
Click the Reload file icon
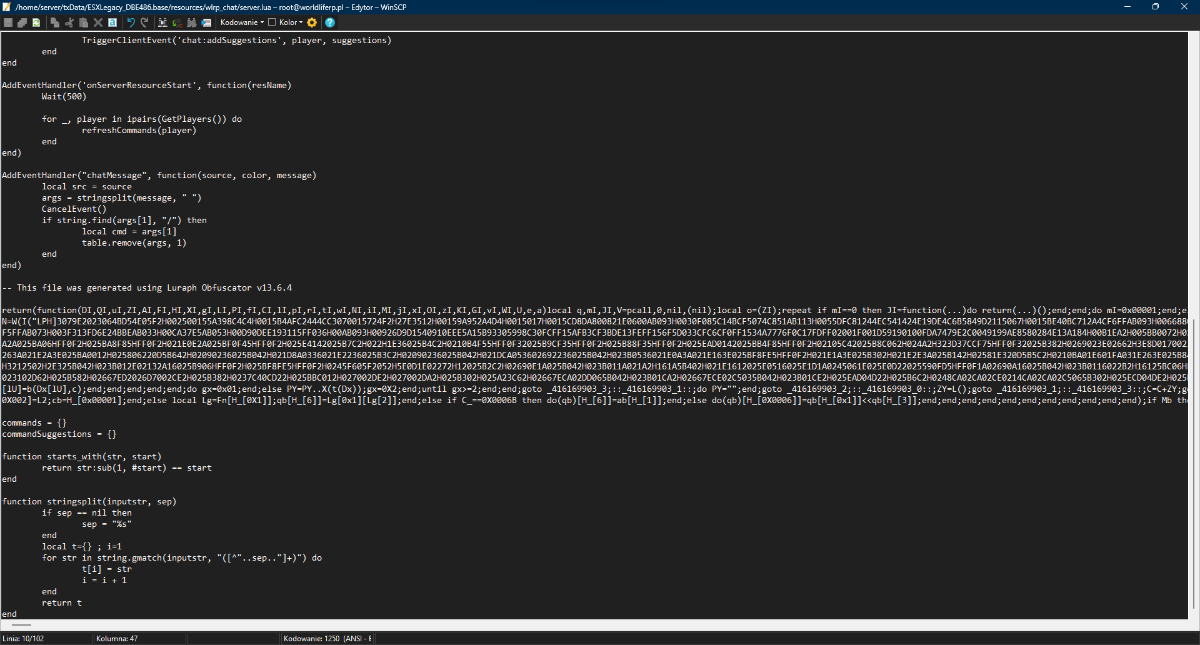click(36, 22)
